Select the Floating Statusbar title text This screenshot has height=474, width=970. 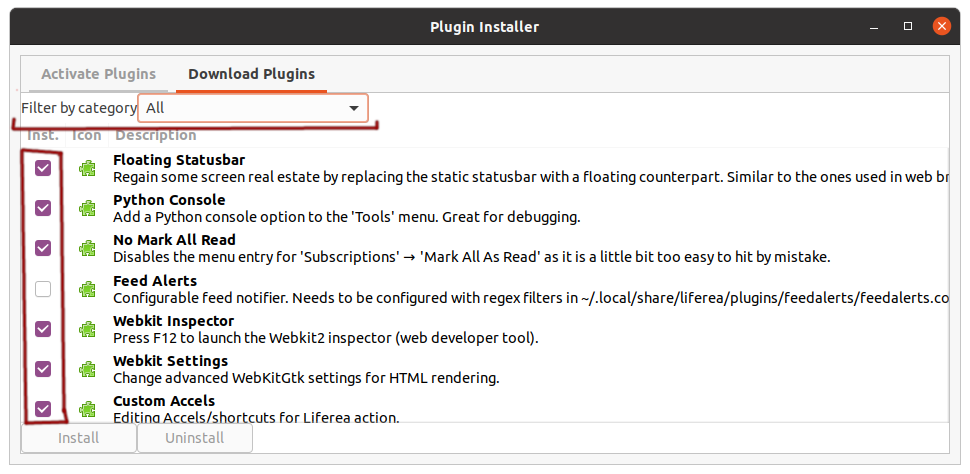tap(179, 160)
